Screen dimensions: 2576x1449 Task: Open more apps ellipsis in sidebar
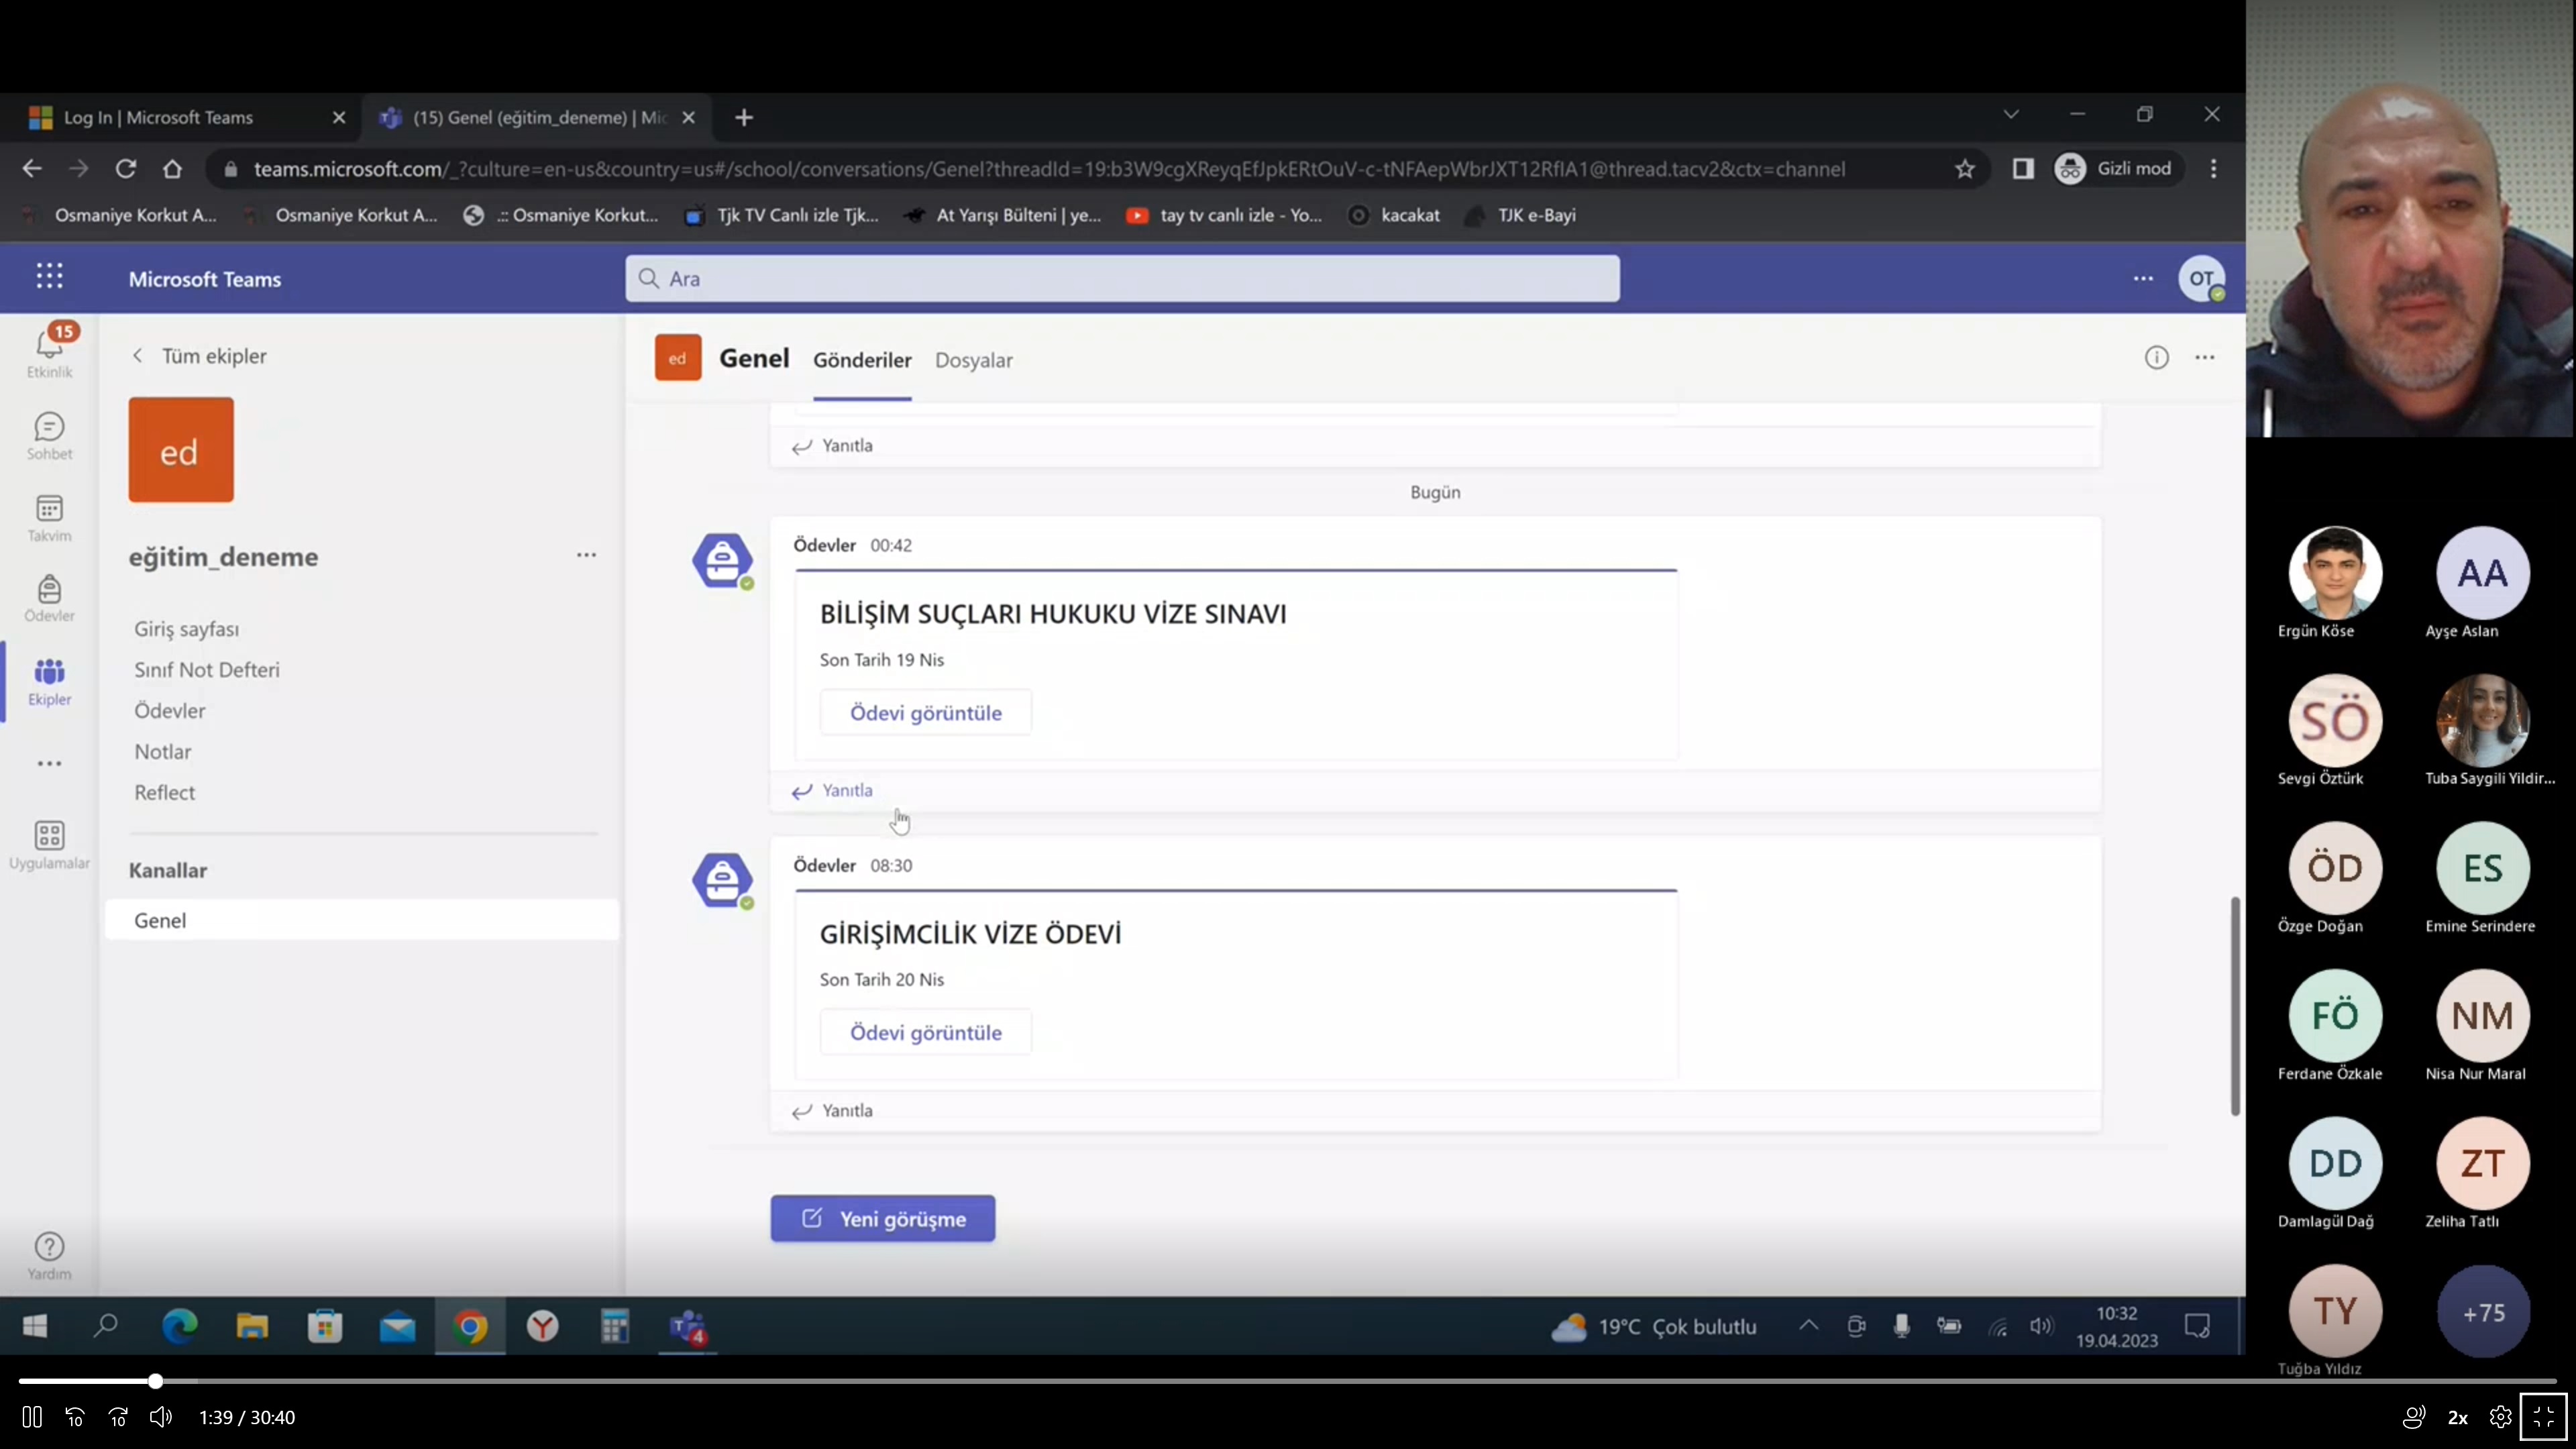pos(49,763)
